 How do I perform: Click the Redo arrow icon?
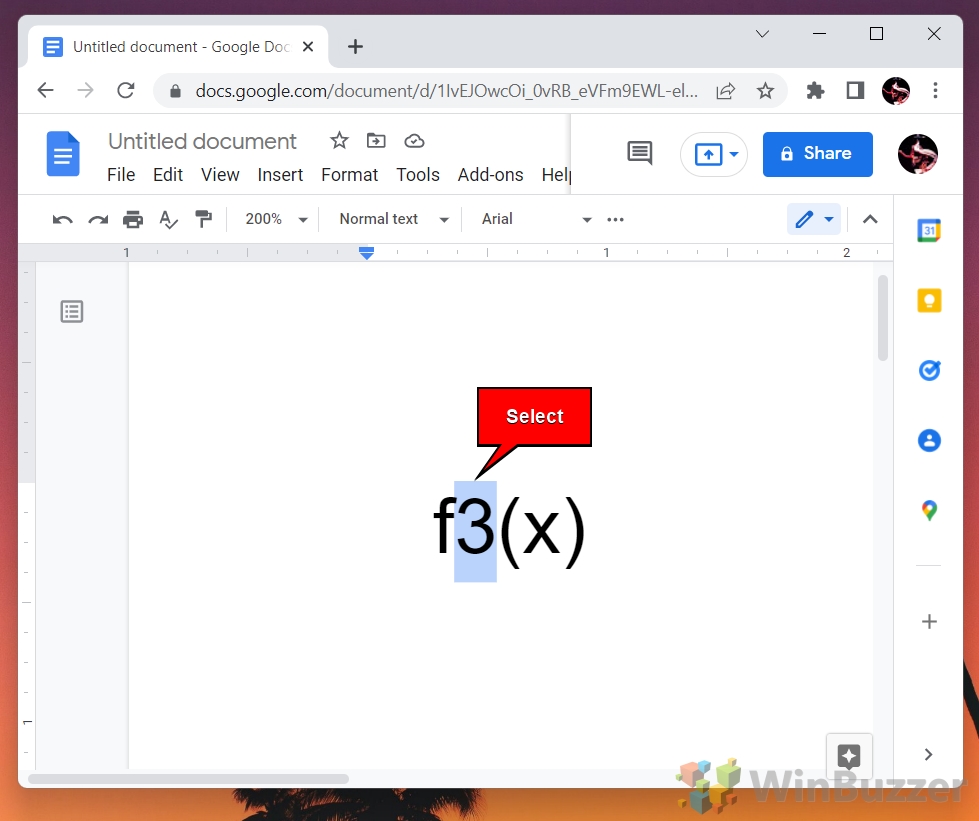pyautogui.click(x=98, y=219)
